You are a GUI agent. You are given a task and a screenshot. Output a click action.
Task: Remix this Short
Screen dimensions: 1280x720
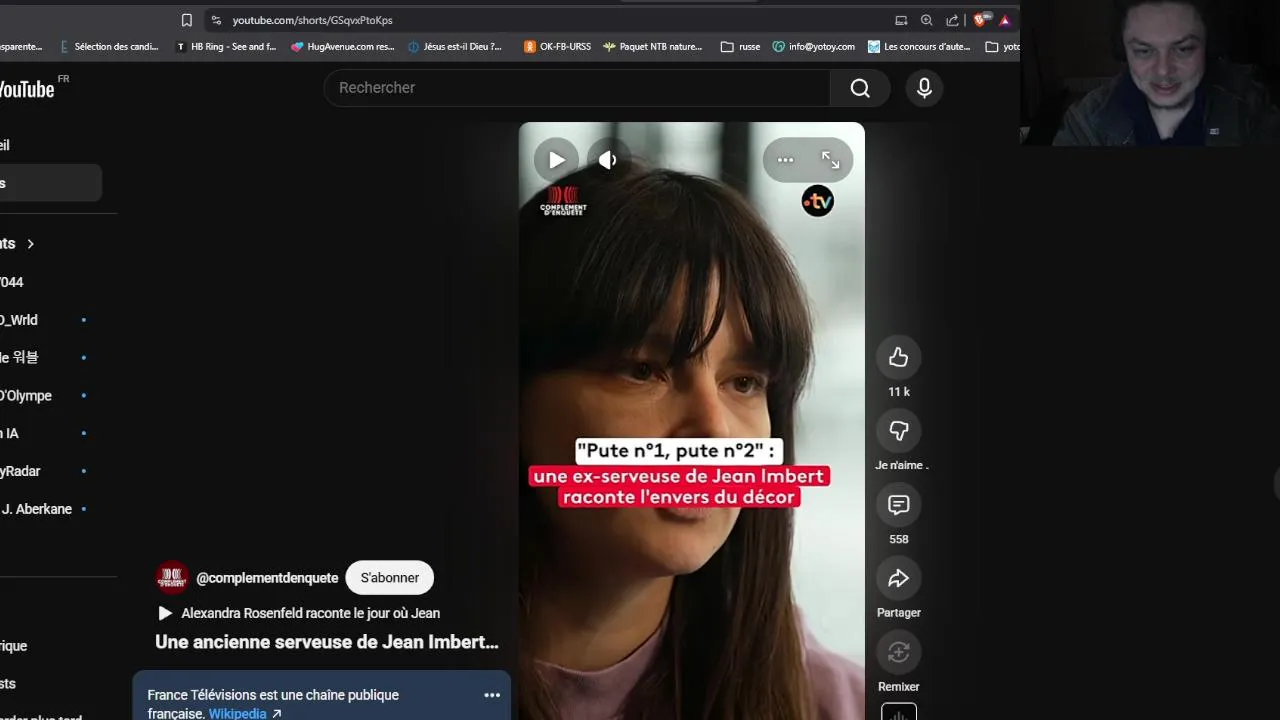click(x=898, y=653)
